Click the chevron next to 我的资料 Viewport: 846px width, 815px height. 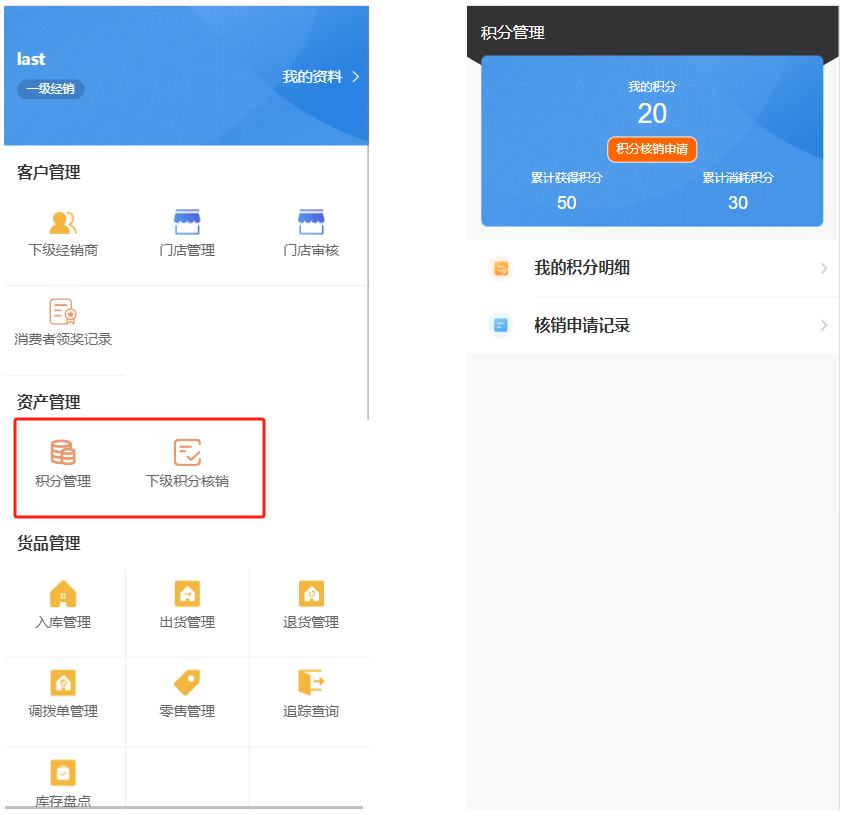coord(355,77)
